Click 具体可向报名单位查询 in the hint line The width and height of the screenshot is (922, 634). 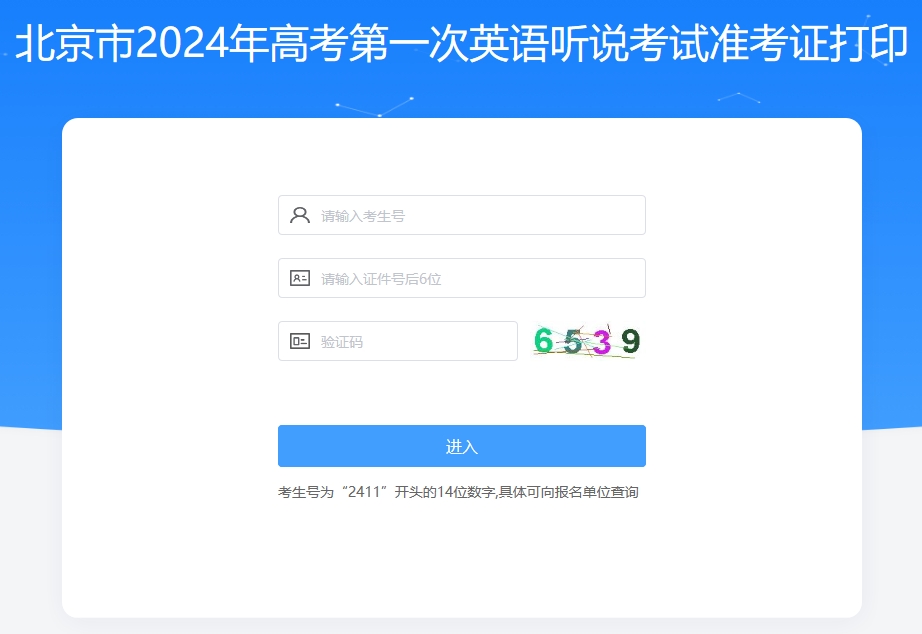click(569, 492)
